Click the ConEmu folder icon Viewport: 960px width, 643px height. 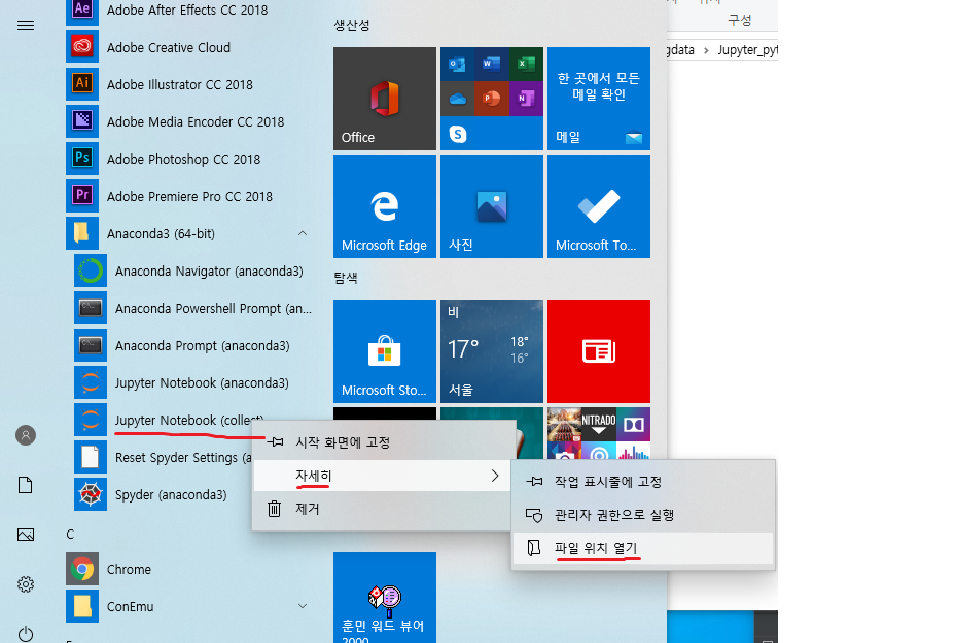82,606
